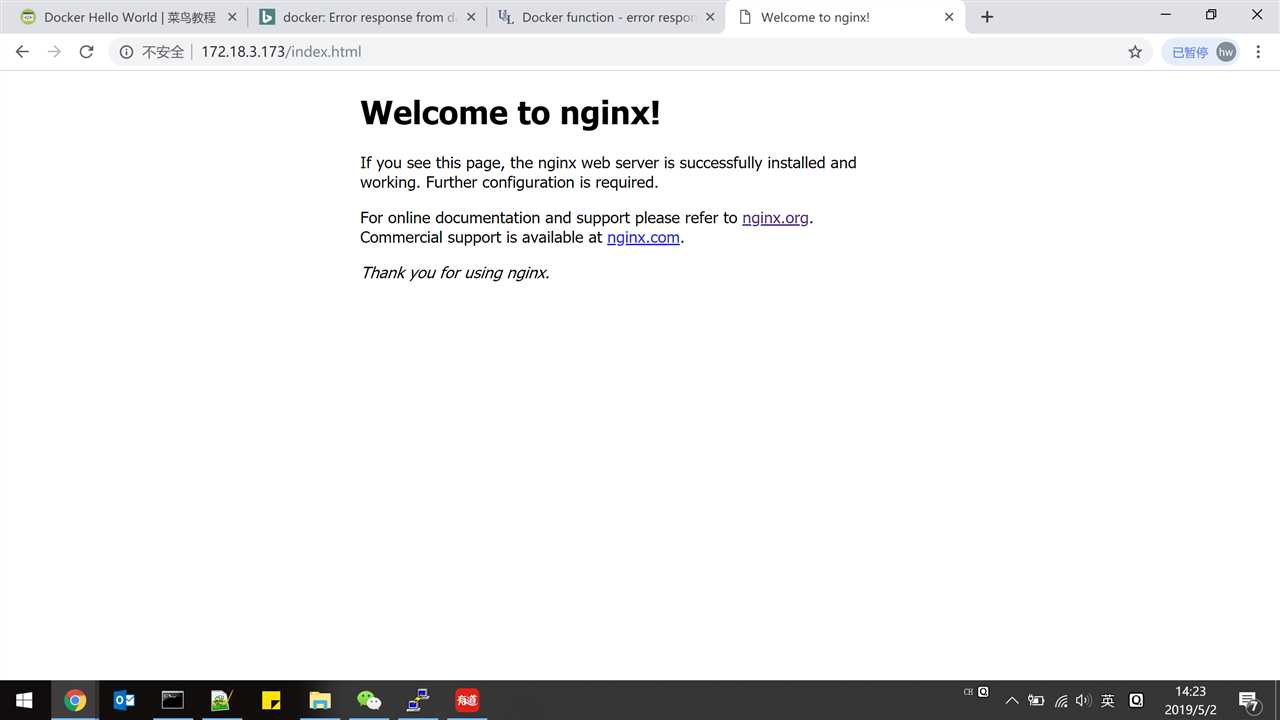Open the hw profile avatar
This screenshot has height=720, width=1280.
[1226, 52]
